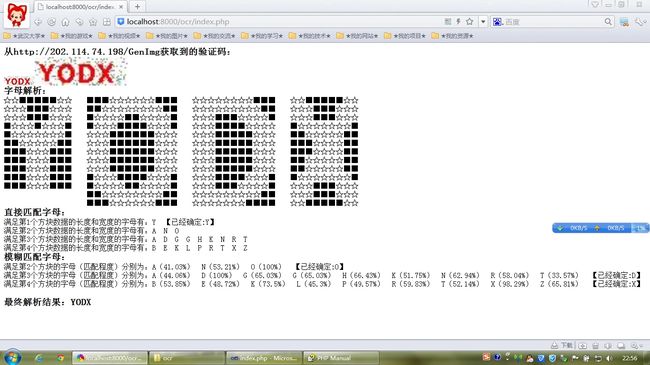Open a new tab with plus button

tap(137, 7)
